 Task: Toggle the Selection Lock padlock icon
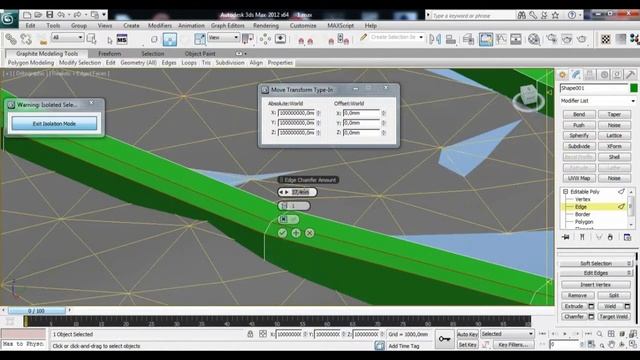click(250, 334)
